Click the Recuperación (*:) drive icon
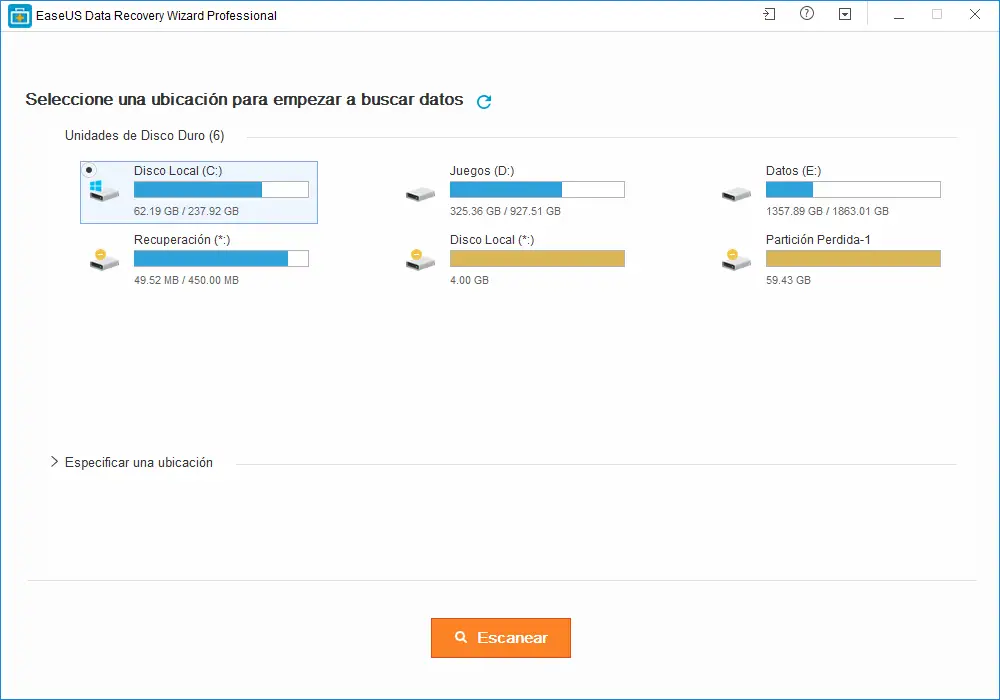The width and height of the screenshot is (1000, 700). pos(104,260)
